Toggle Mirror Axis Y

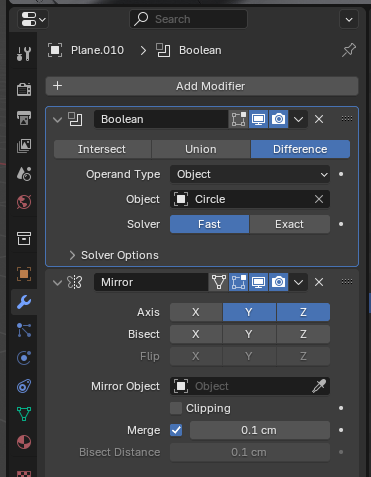click(x=249, y=312)
